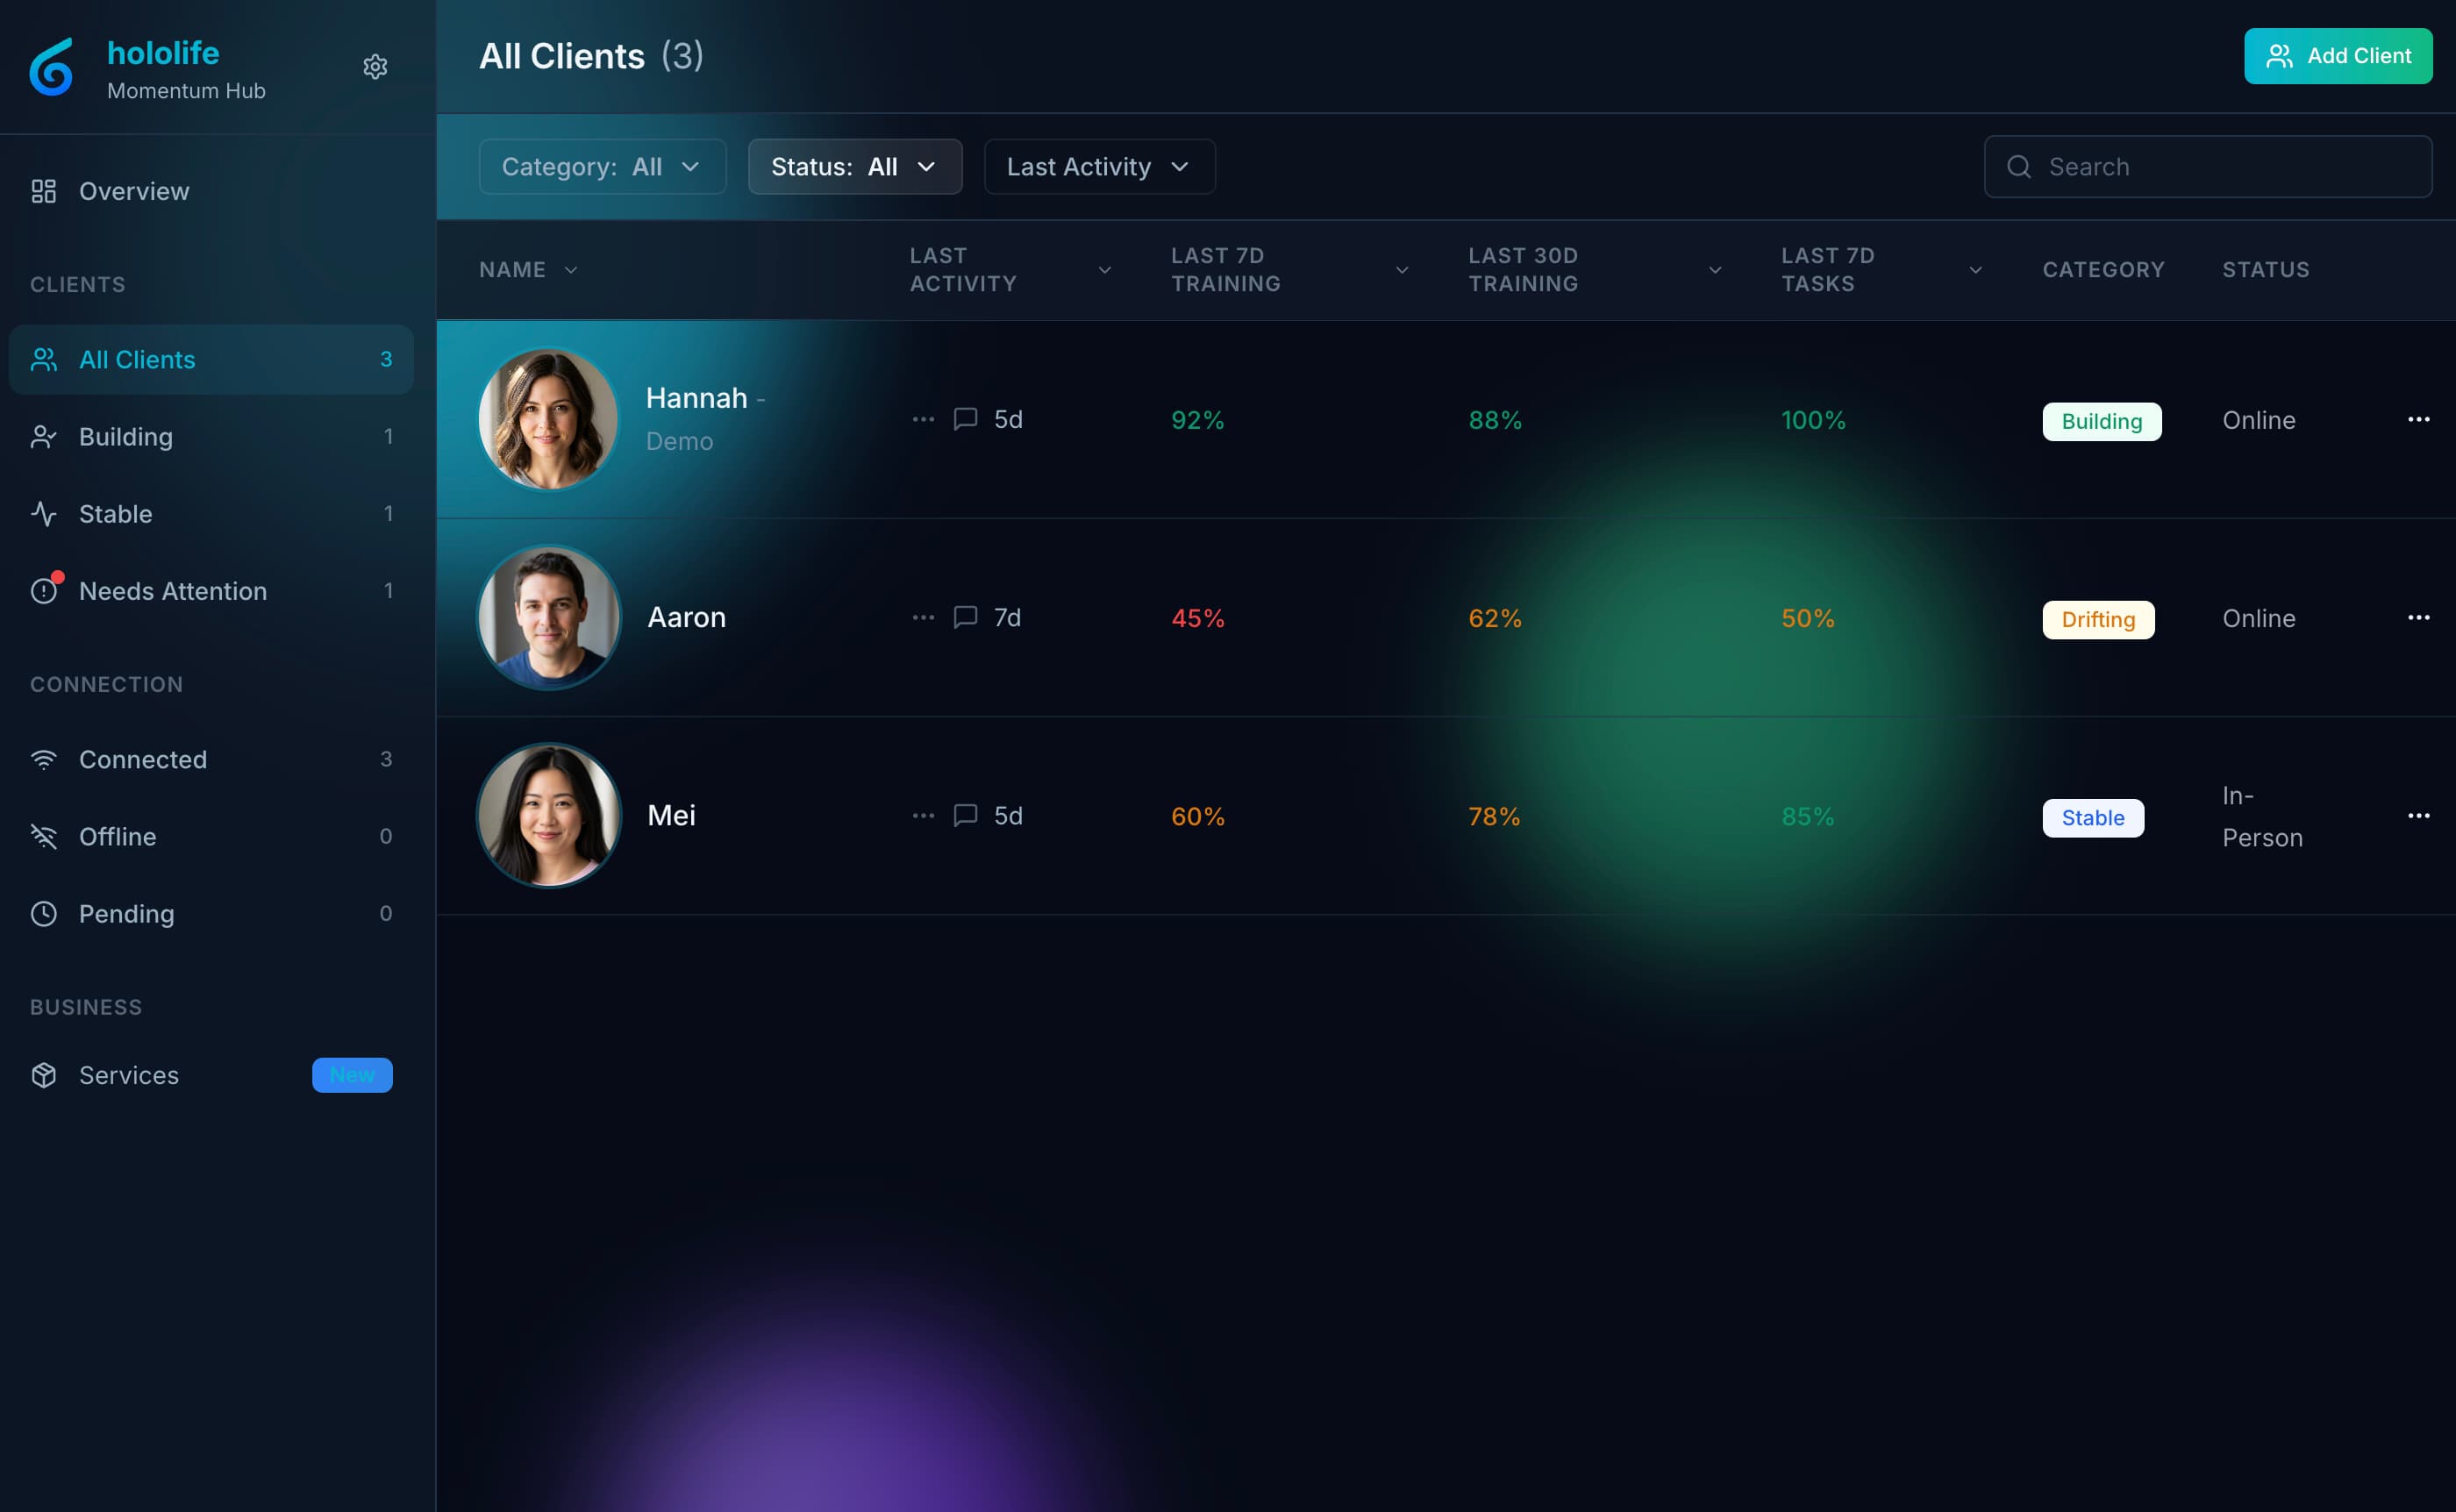
Task: Open chat with Hannah via message icon
Action: pos(964,419)
